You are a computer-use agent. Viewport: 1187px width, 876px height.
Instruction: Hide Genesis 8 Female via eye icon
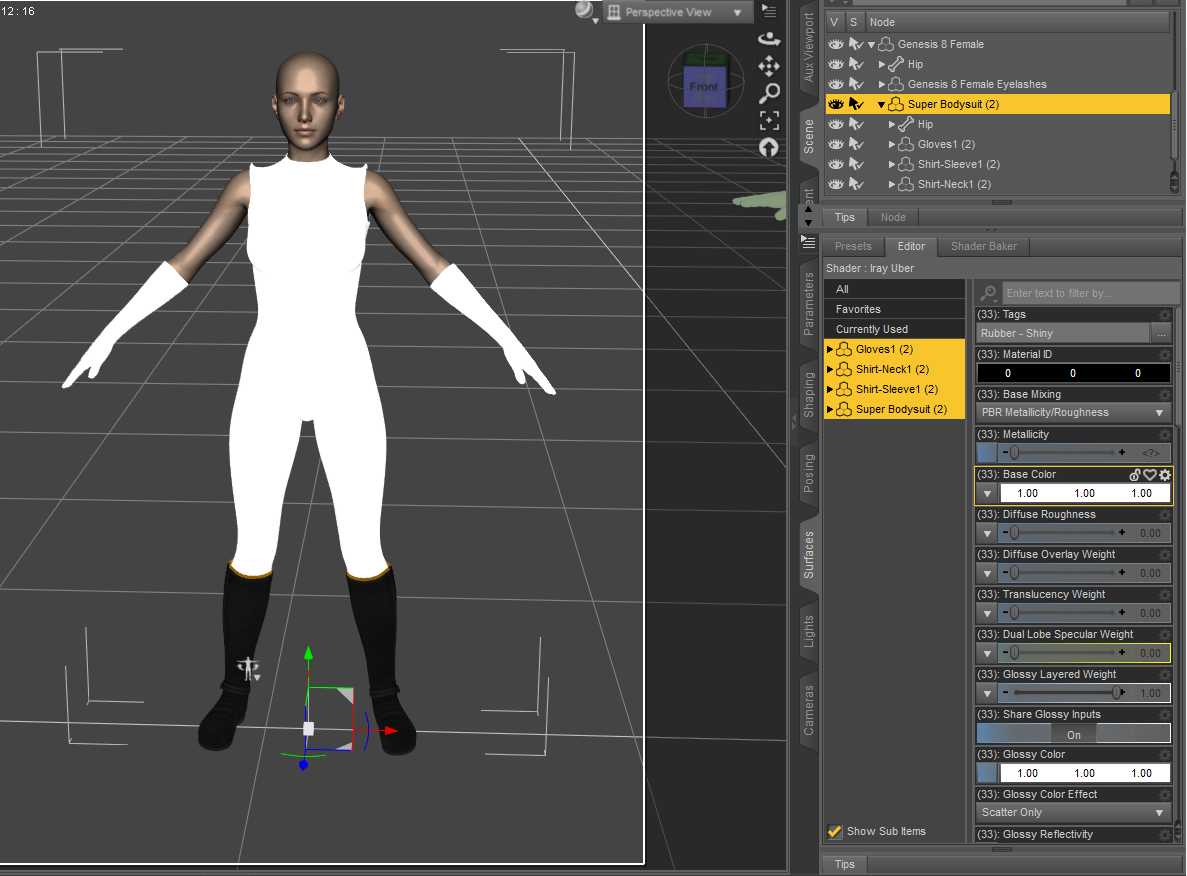836,44
